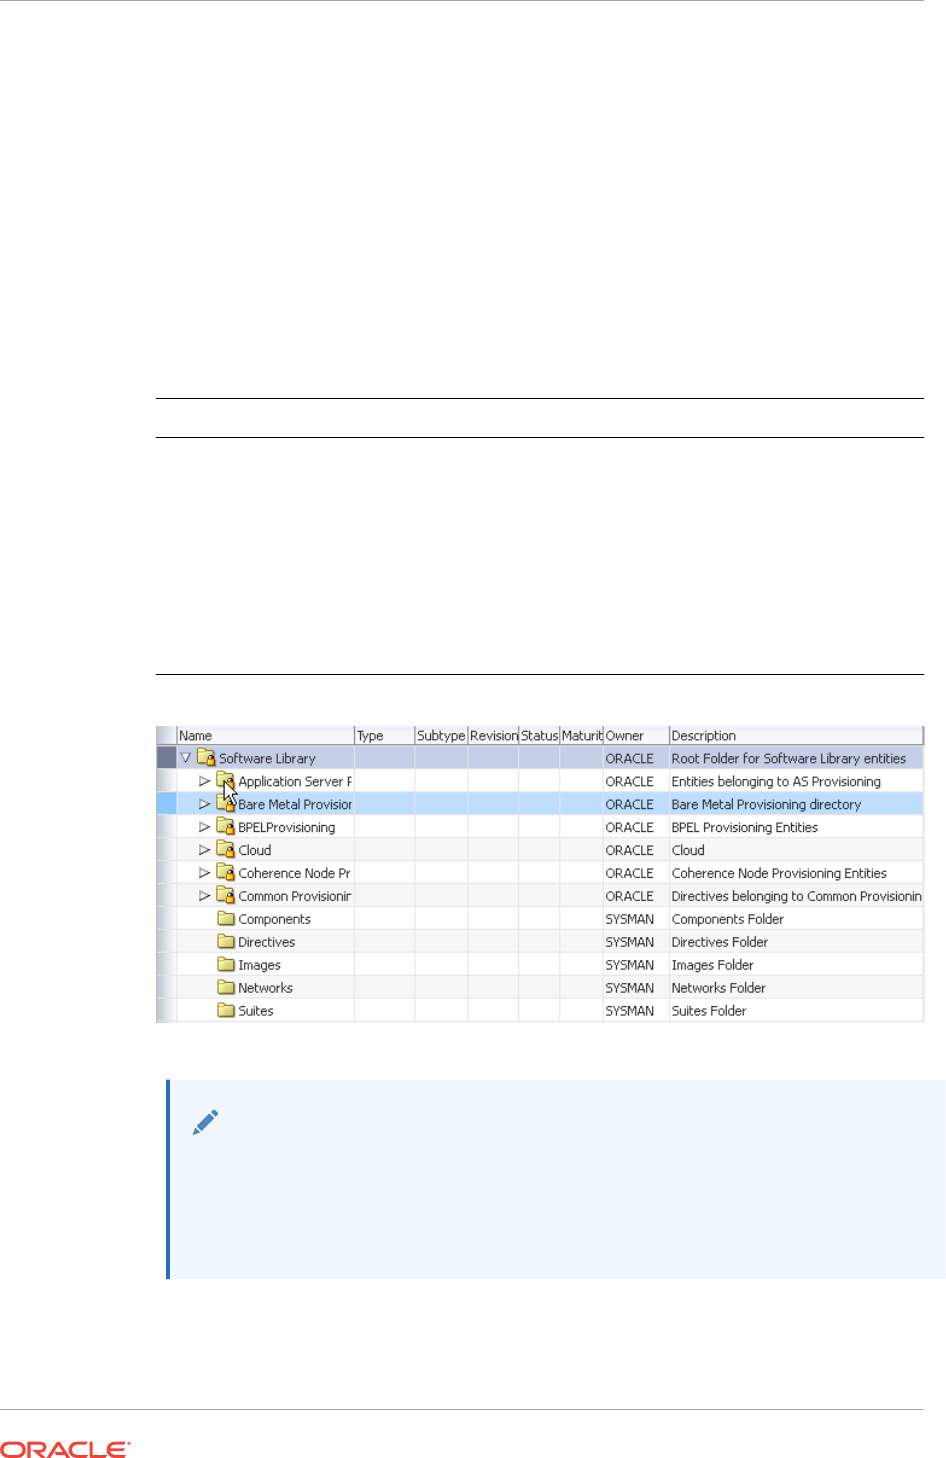Viewport: 946px width, 1458px height.
Task: Sort by the Revision column header
Action: click(x=493, y=736)
